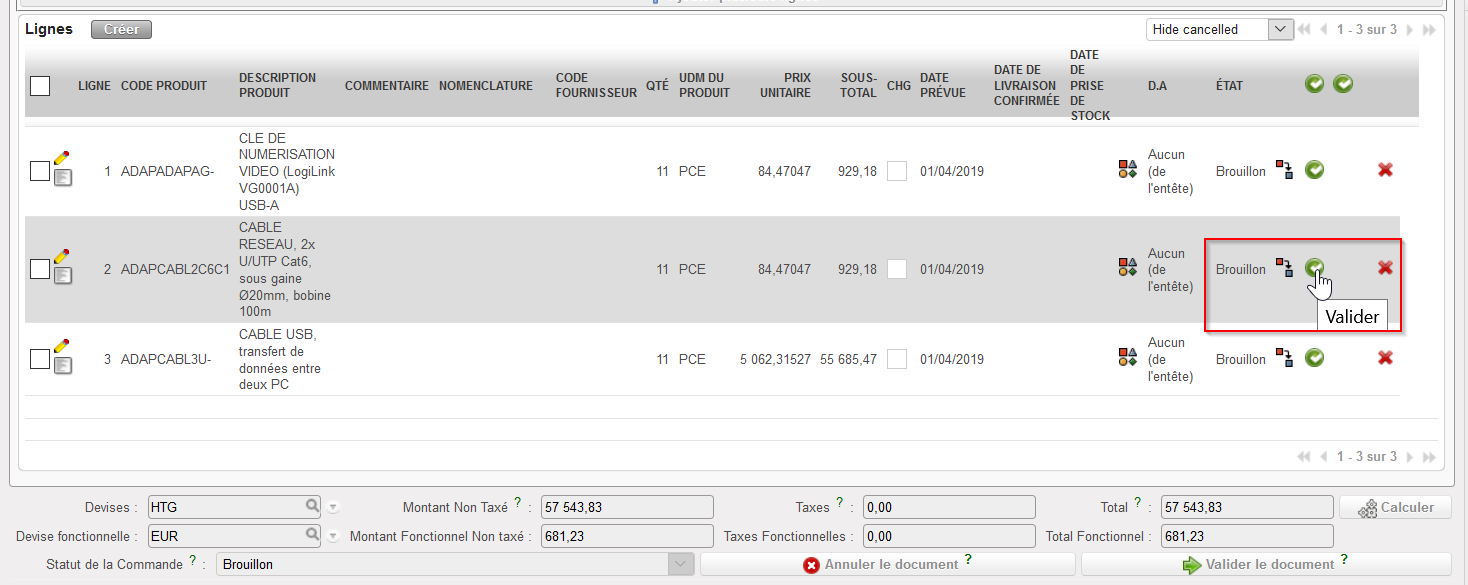Open the note icon under line 2 pencil
The width and height of the screenshot is (1468, 585).
click(x=62, y=276)
